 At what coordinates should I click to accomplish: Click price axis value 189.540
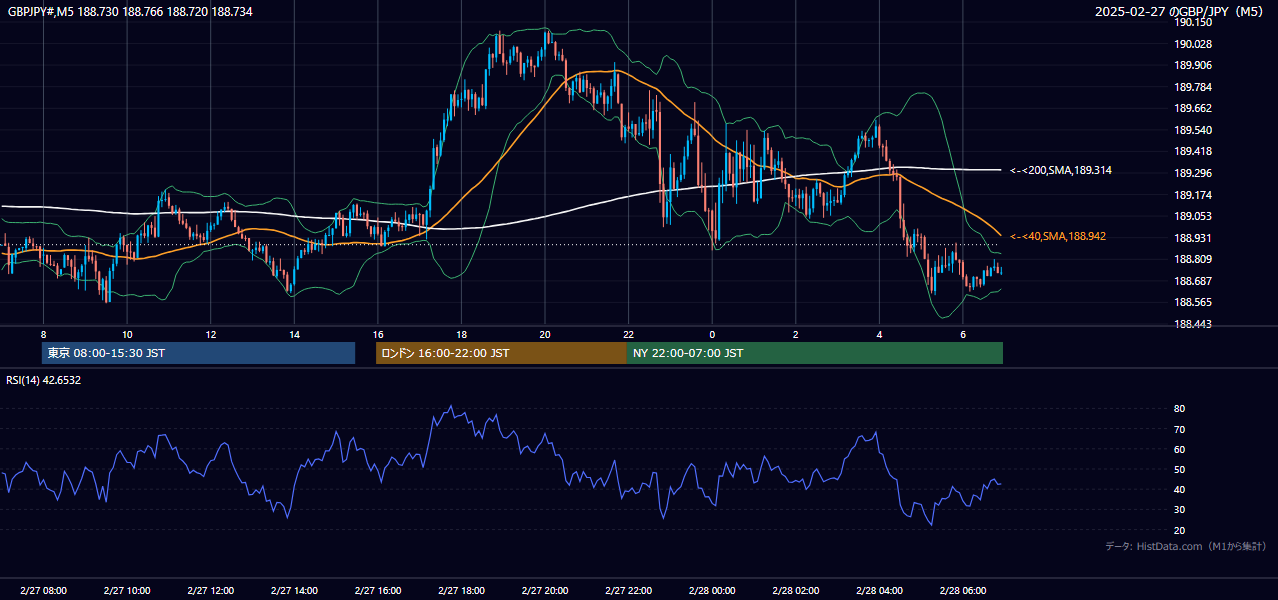tap(1193, 130)
